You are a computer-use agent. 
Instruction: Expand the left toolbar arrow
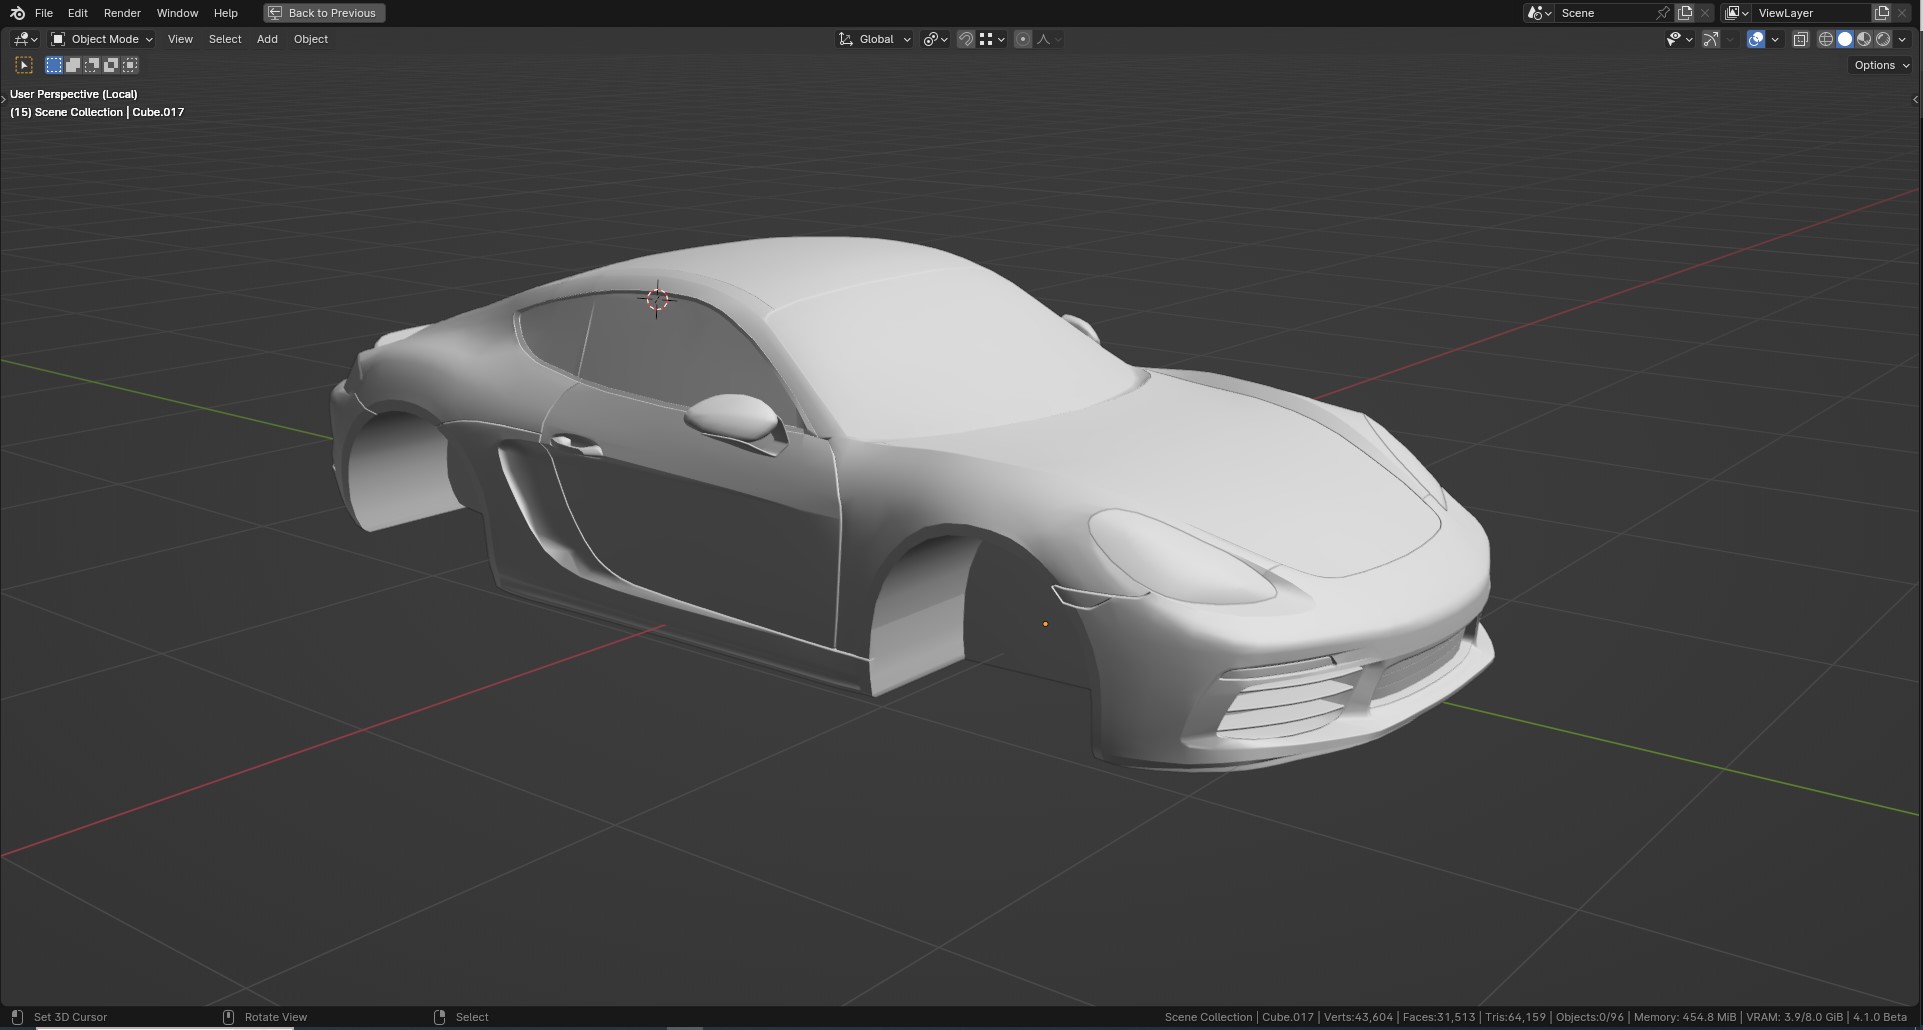tap(3, 100)
